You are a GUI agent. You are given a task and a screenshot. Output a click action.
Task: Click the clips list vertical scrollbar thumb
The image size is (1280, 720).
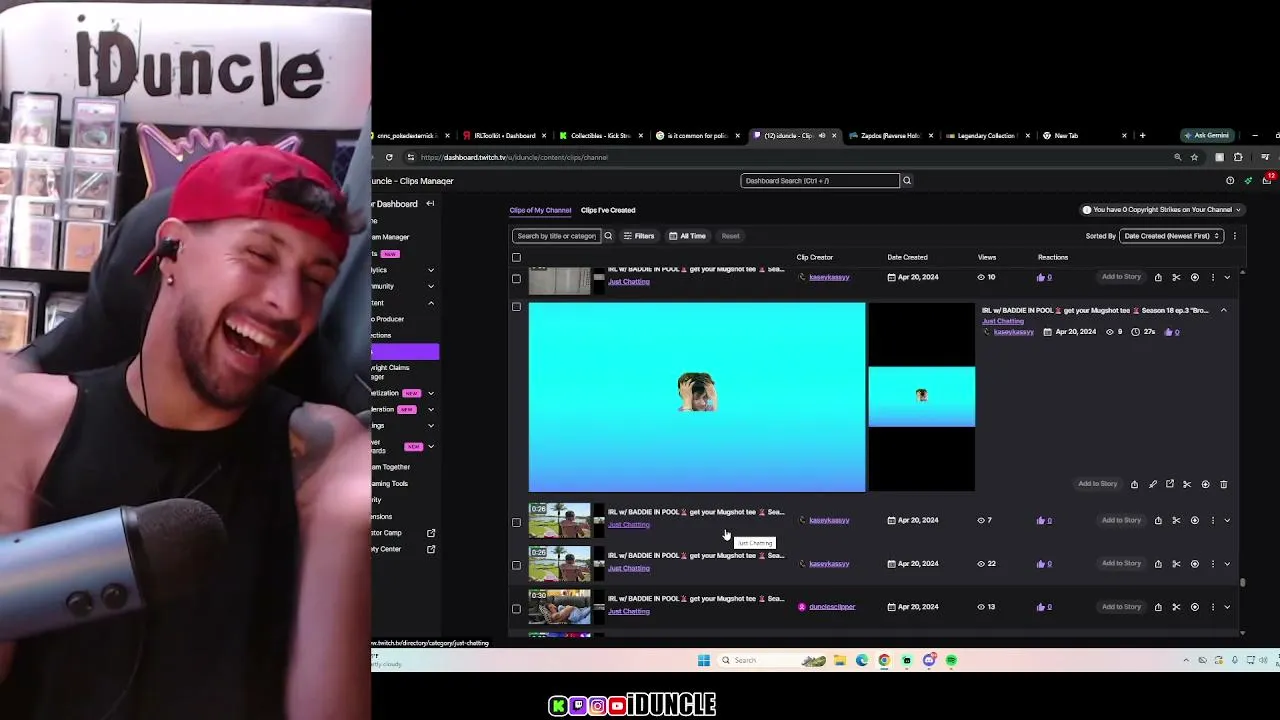1242,581
